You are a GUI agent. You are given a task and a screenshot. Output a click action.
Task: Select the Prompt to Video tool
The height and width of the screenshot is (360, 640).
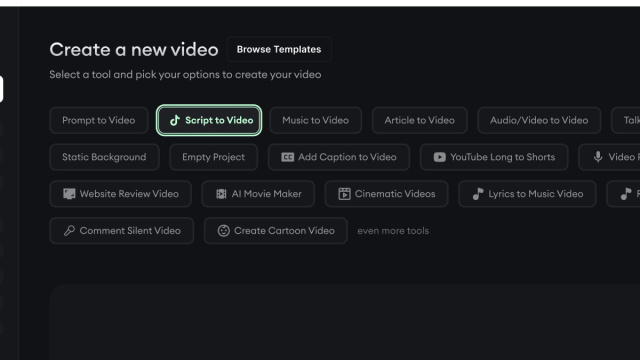[99, 120]
